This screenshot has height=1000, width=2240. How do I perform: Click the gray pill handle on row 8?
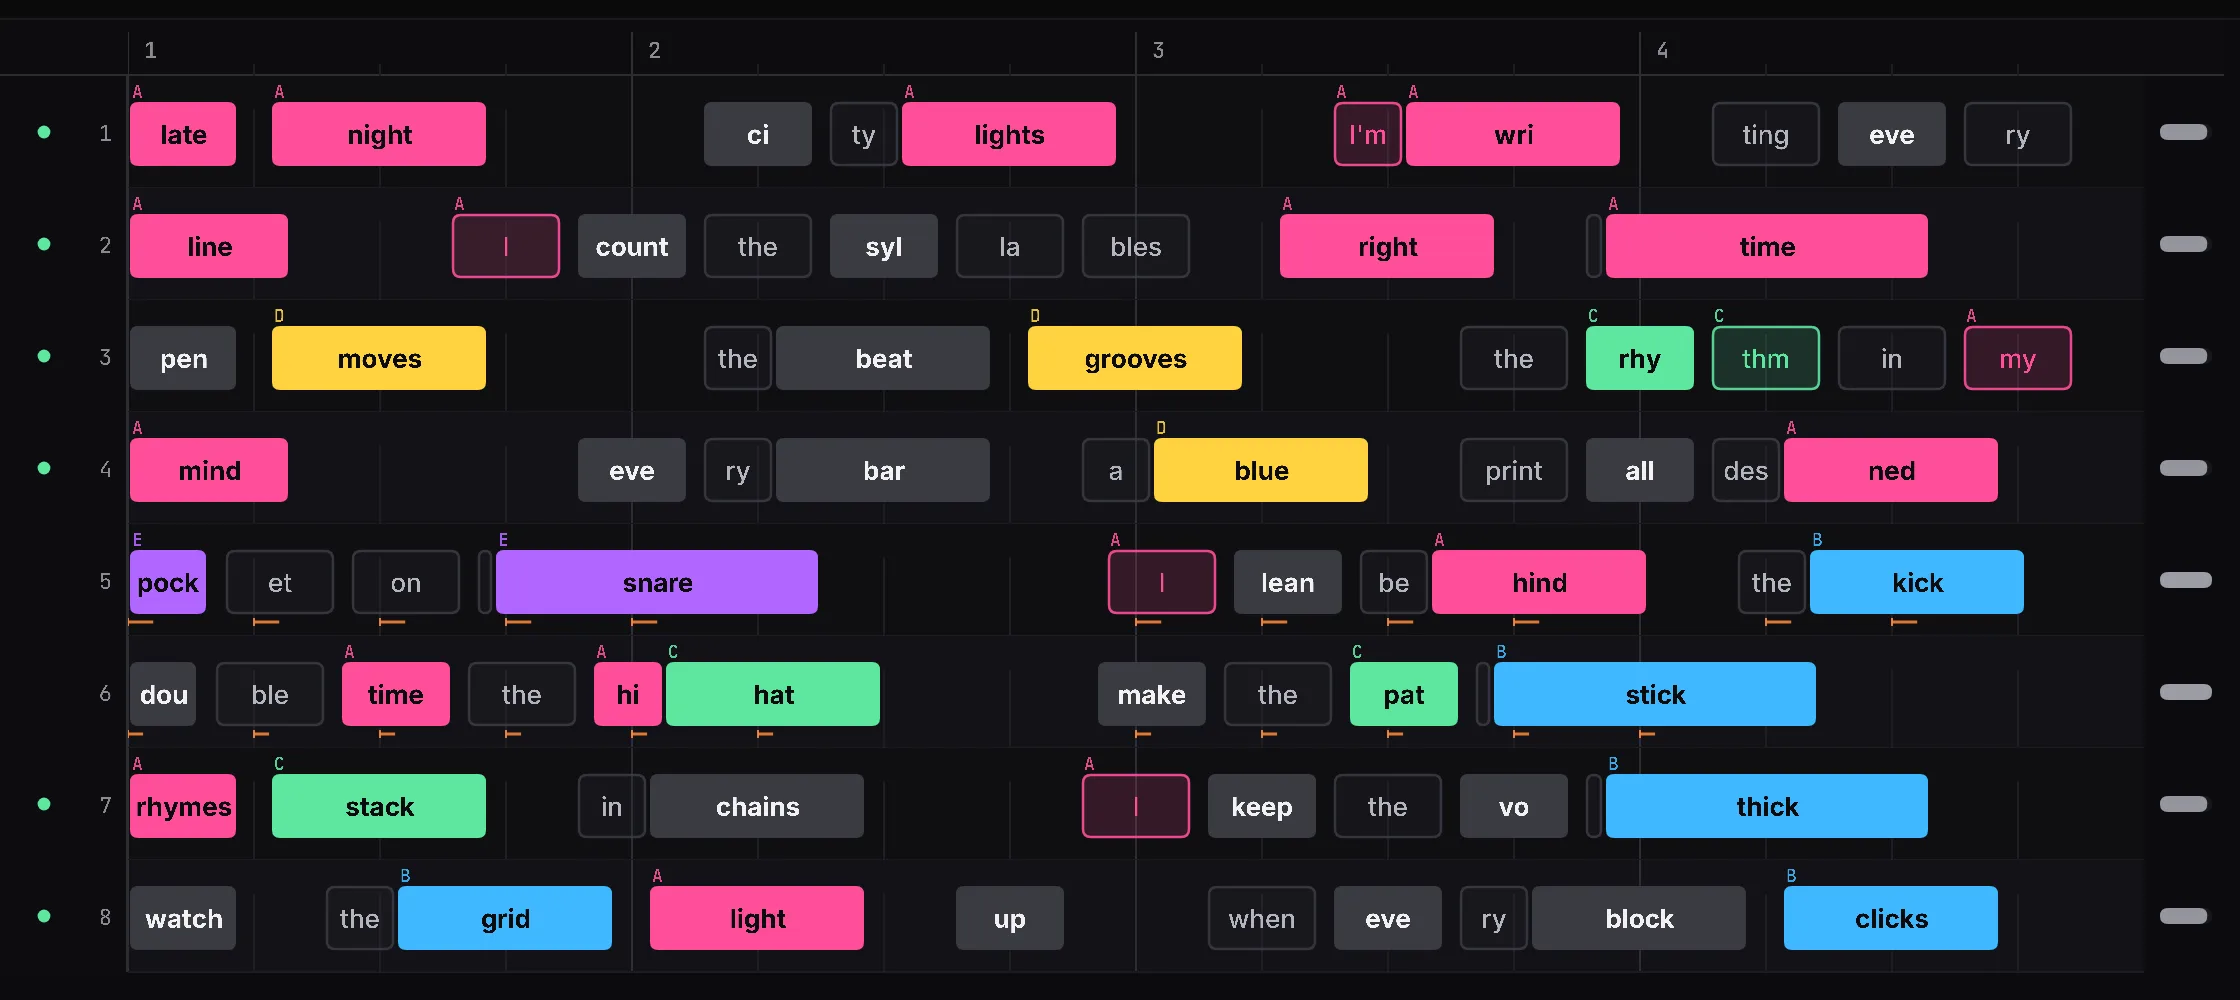tap(2183, 916)
